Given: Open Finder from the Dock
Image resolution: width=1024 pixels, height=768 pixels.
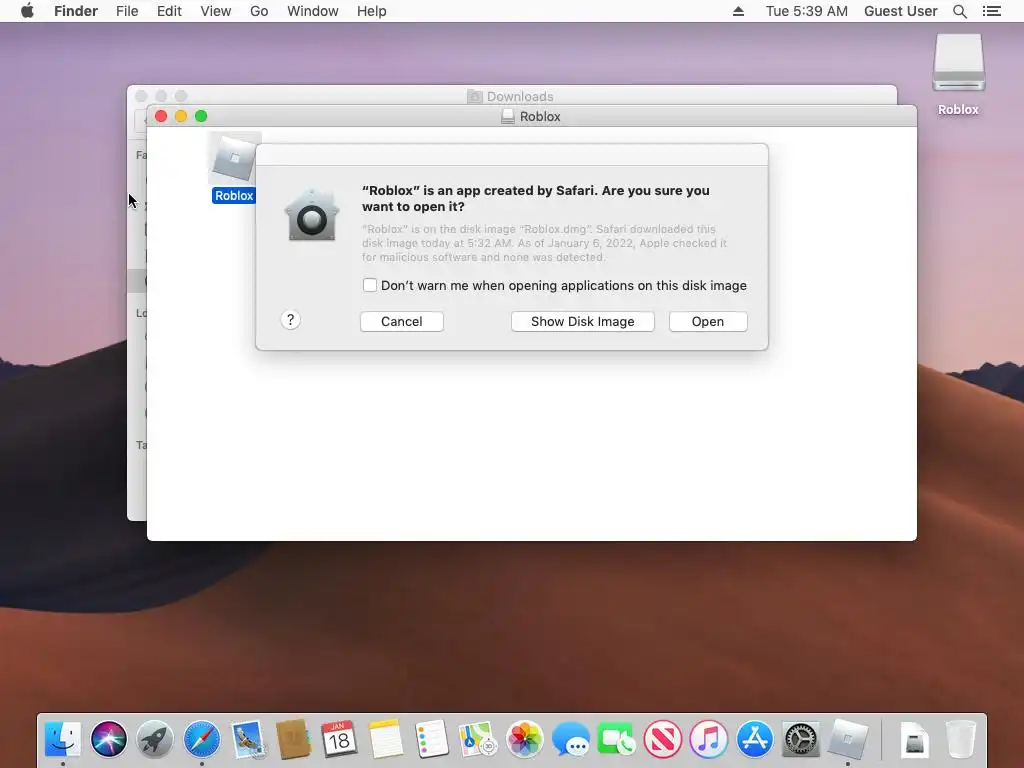Looking at the screenshot, I should coord(63,739).
